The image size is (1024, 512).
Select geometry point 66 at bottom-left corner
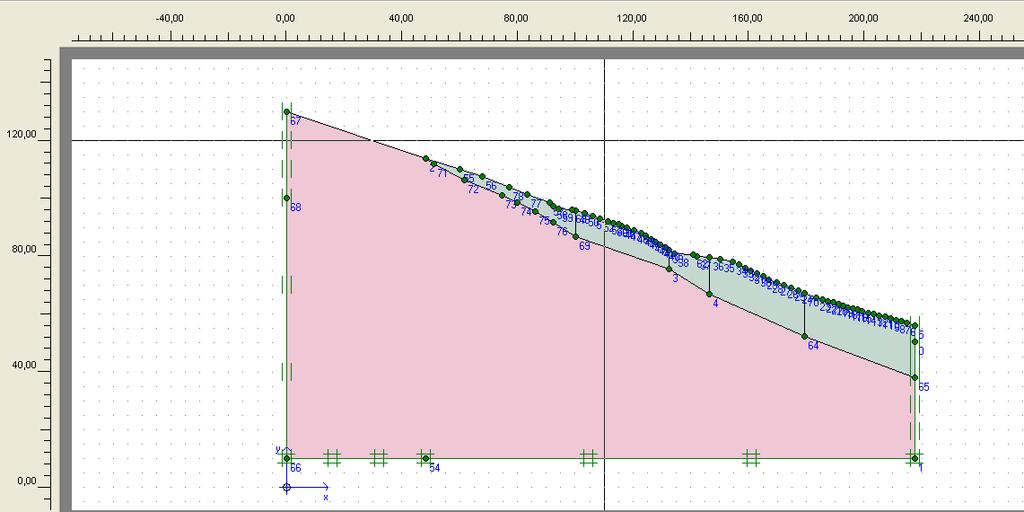tap(287, 458)
